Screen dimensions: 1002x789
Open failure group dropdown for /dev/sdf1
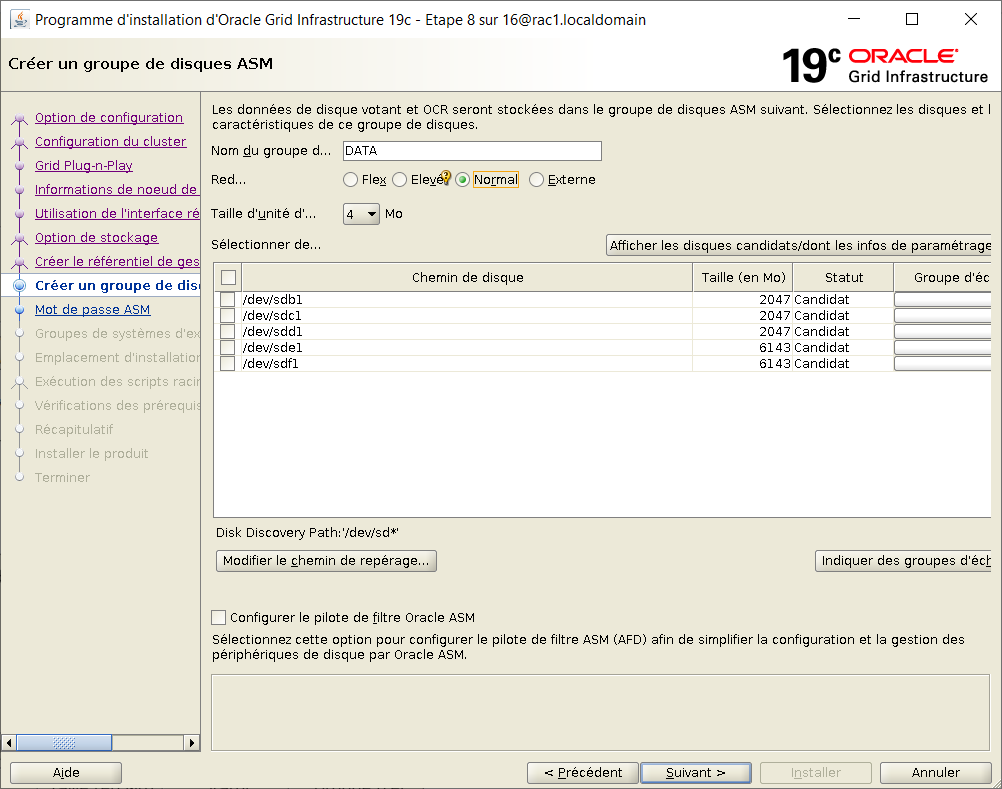click(943, 364)
